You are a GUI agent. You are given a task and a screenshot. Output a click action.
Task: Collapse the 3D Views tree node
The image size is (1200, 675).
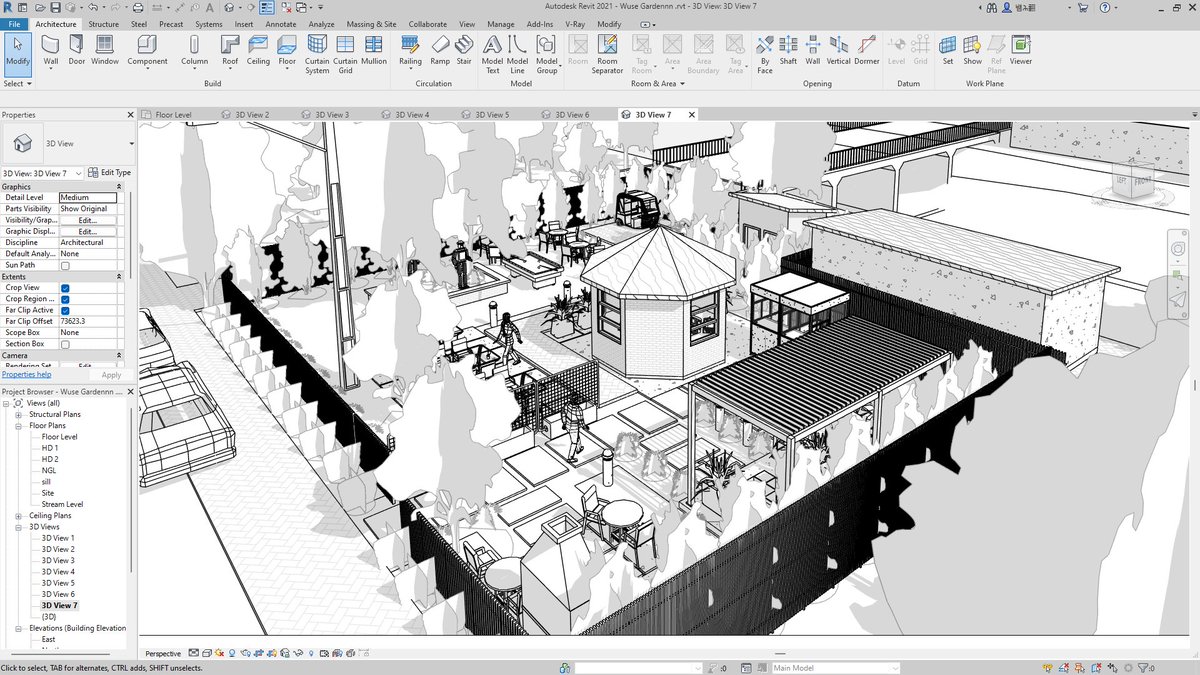click(x=18, y=527)
